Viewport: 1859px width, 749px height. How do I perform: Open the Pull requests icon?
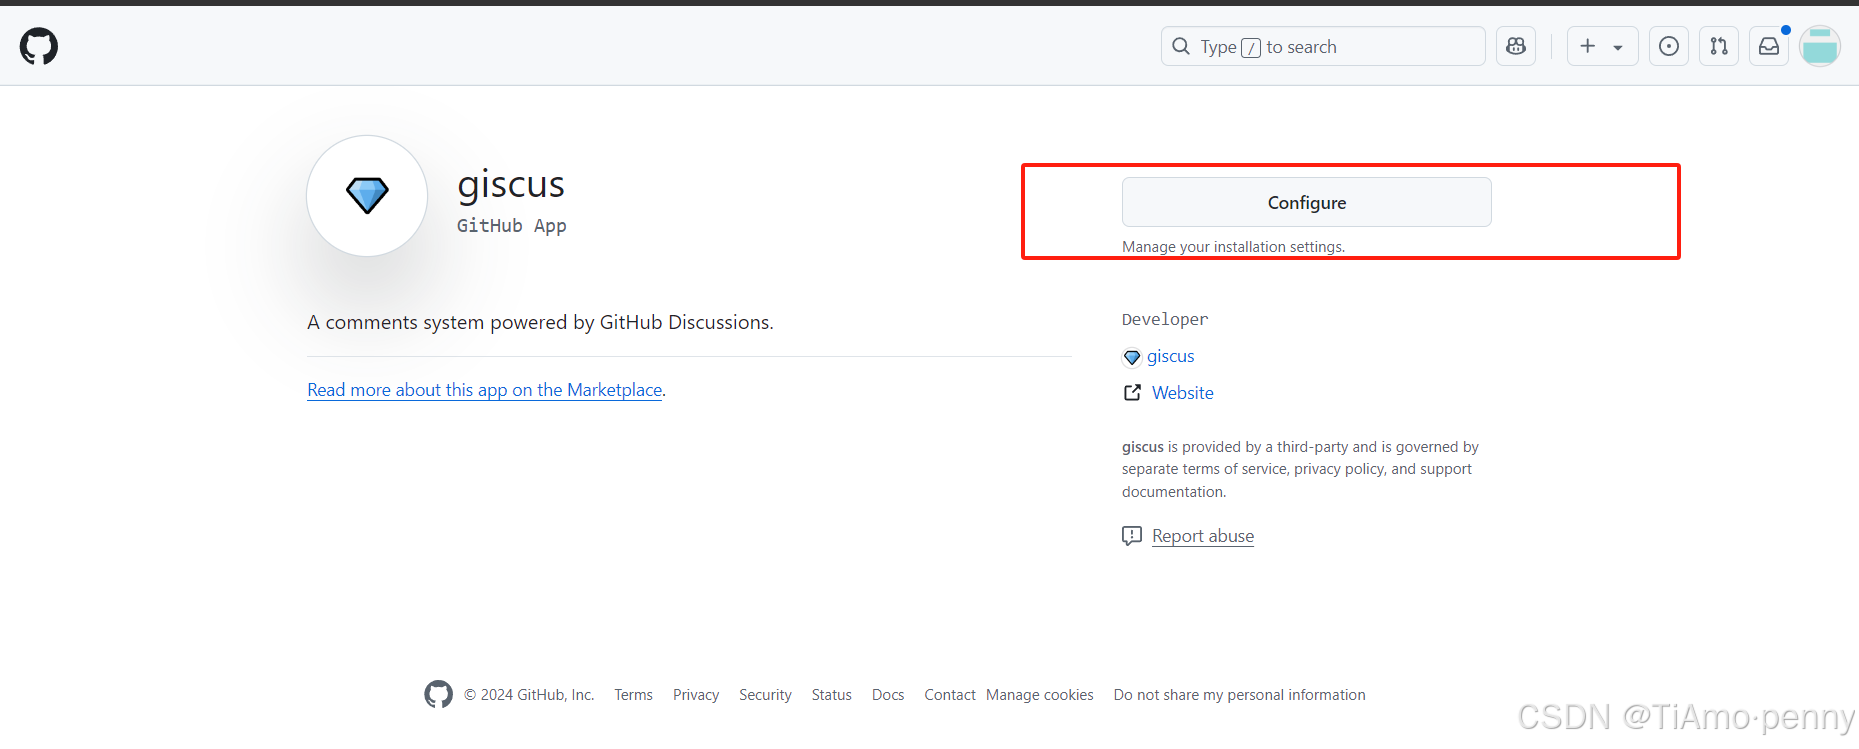[x=1718, y=46]
